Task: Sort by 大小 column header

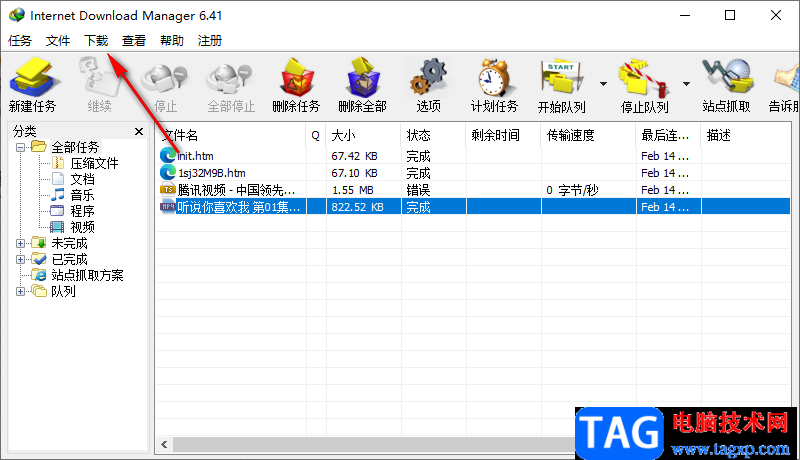Action: (363, 136)
